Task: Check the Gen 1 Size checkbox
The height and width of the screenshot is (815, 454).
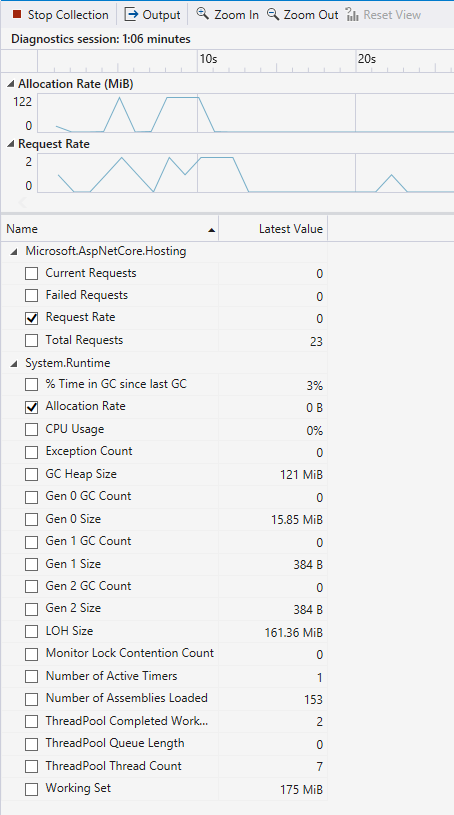Action: (32, 564)
